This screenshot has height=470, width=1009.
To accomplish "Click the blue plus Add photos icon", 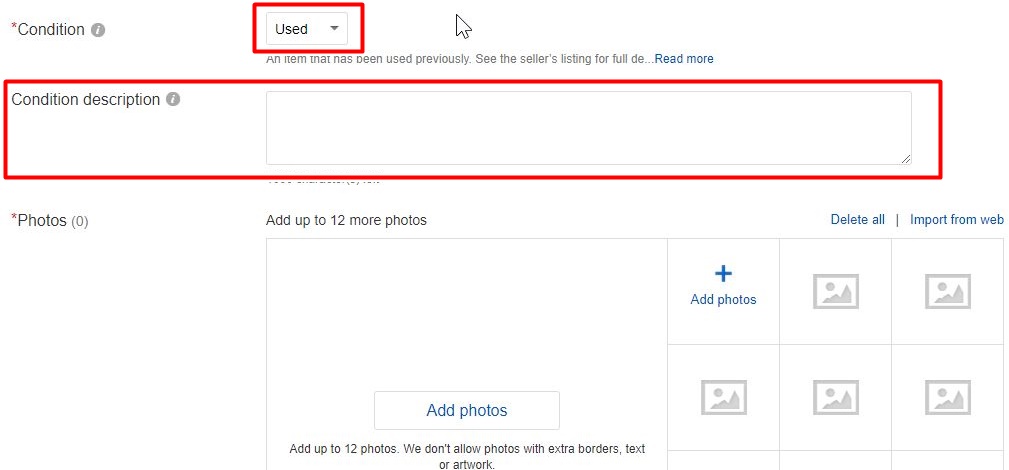I will tap(723, 274).
